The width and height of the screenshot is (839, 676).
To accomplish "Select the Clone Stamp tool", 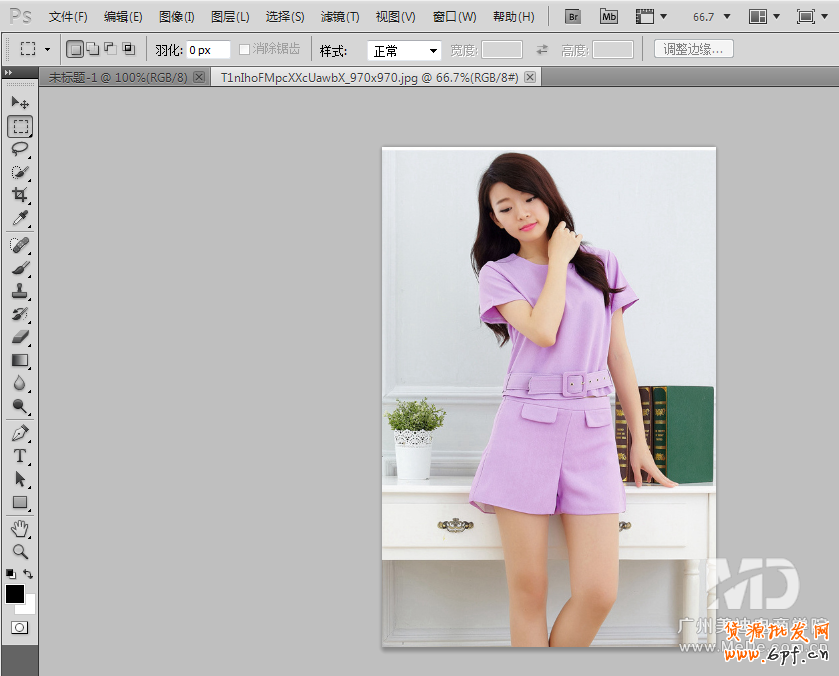I will point(20,291).
